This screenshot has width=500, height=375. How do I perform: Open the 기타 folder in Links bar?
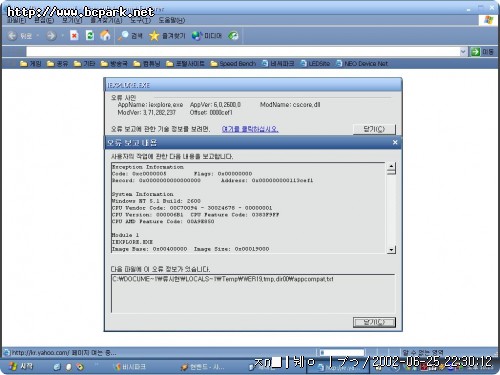point(84,63)
